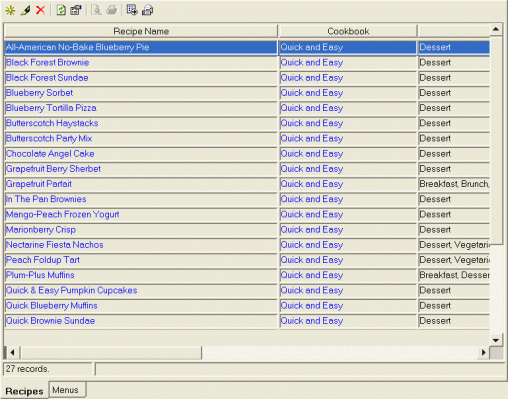Click the Edit recipe pen icon
This screenshot has width=508, height=399.
click(26, 10)
